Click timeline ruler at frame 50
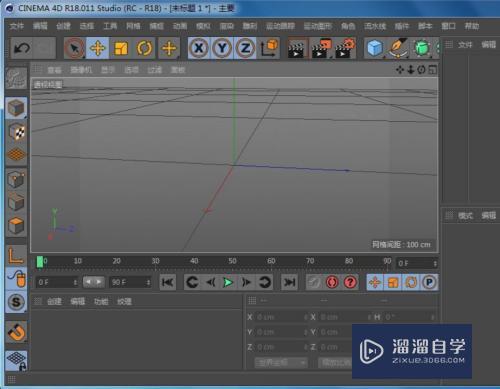 233,261
